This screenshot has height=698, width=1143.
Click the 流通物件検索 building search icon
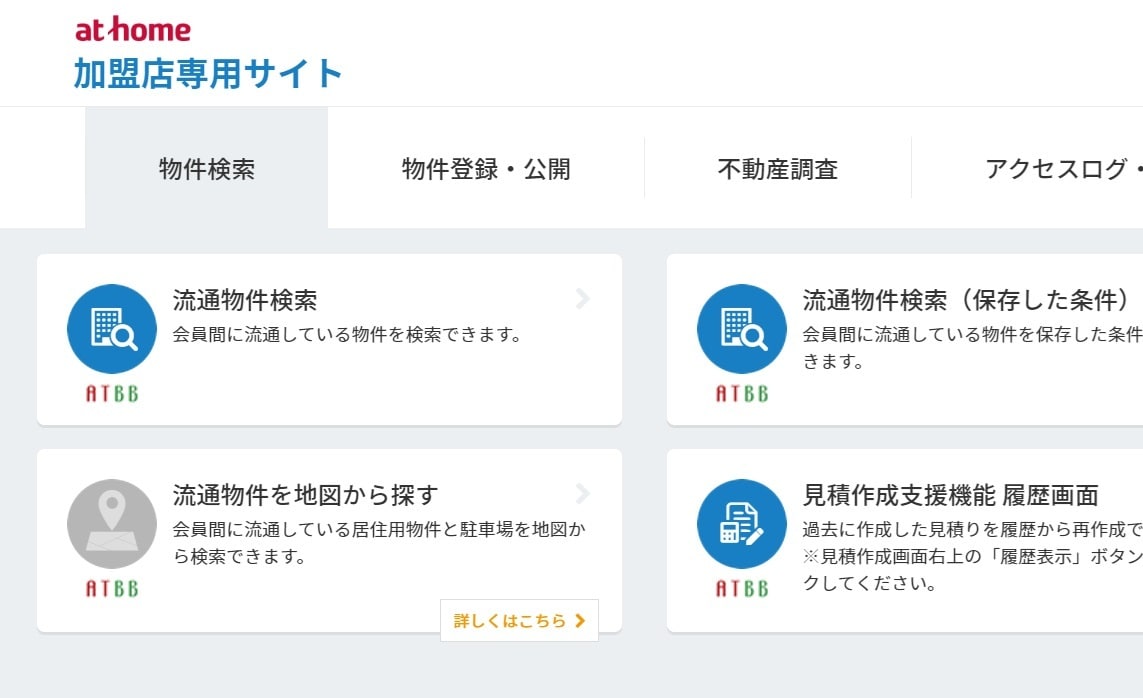(x=112, y=329)
